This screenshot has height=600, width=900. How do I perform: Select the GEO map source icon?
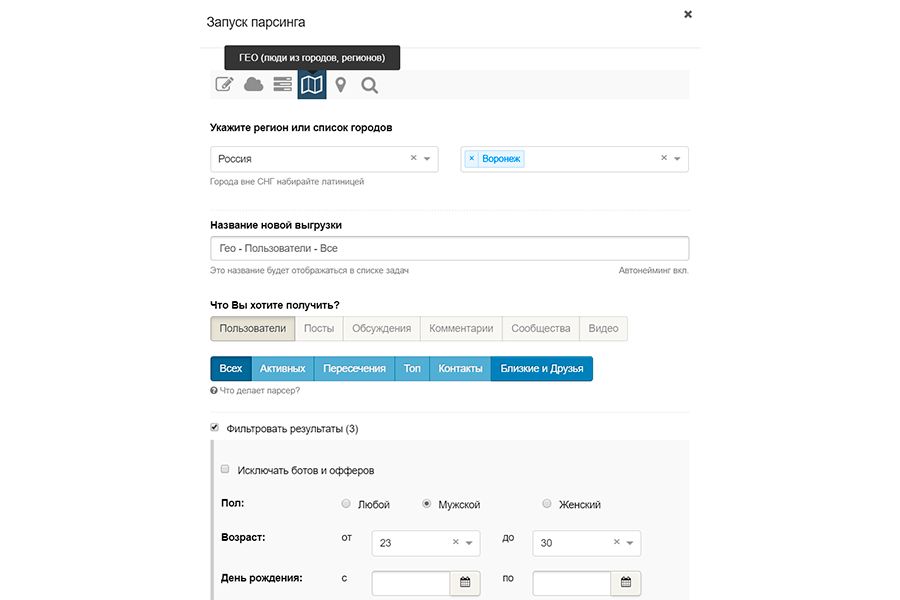coord(312,84)
